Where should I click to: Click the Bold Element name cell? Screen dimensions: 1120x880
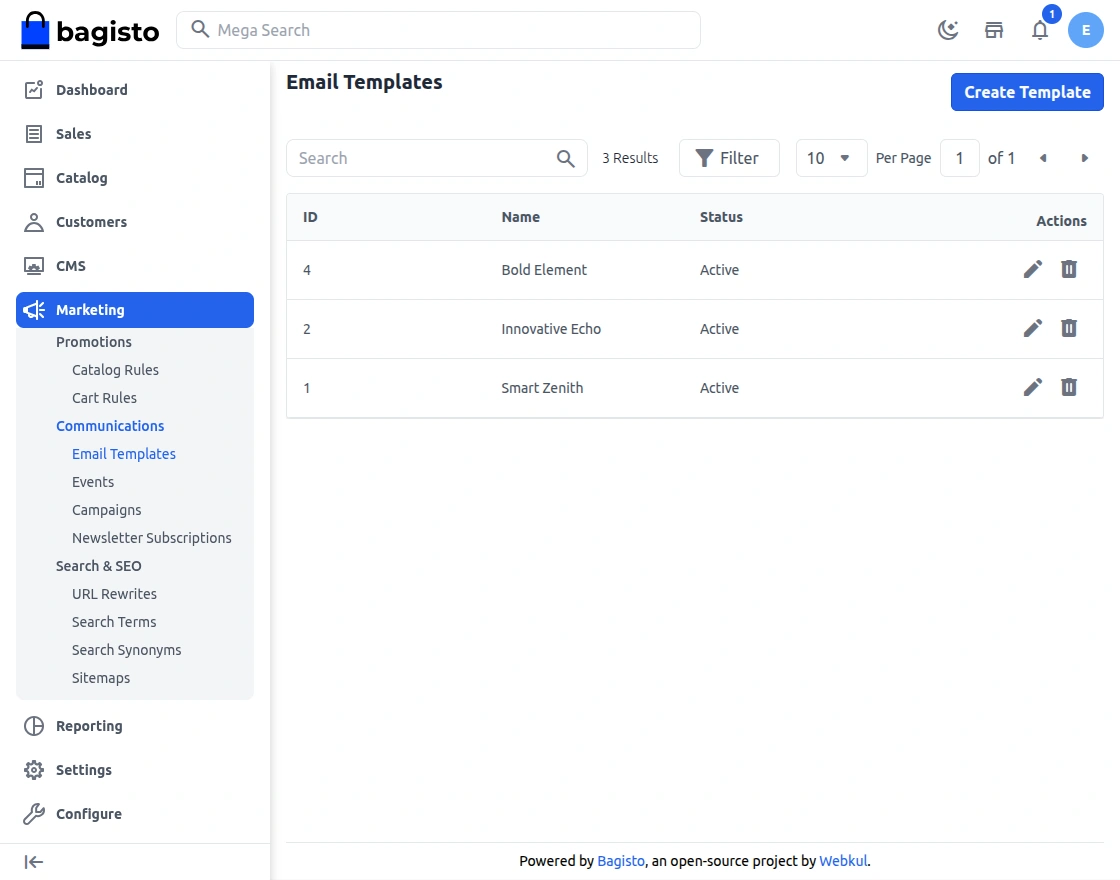pos(544,270)
